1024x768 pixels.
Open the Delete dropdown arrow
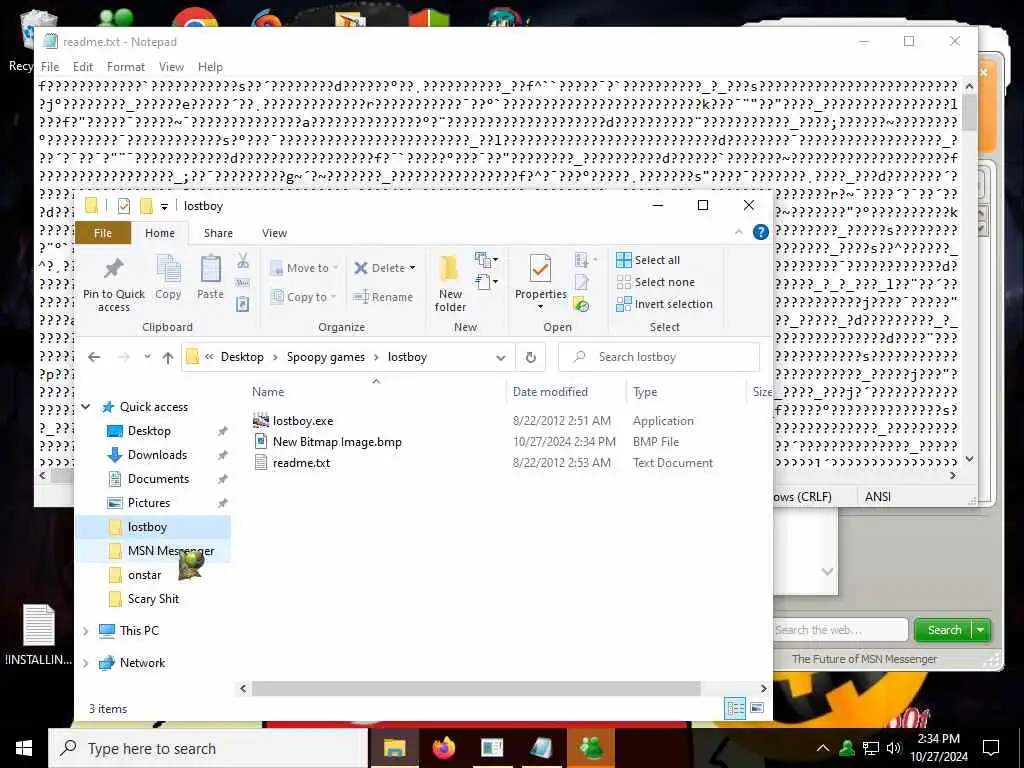pos(413,268)
